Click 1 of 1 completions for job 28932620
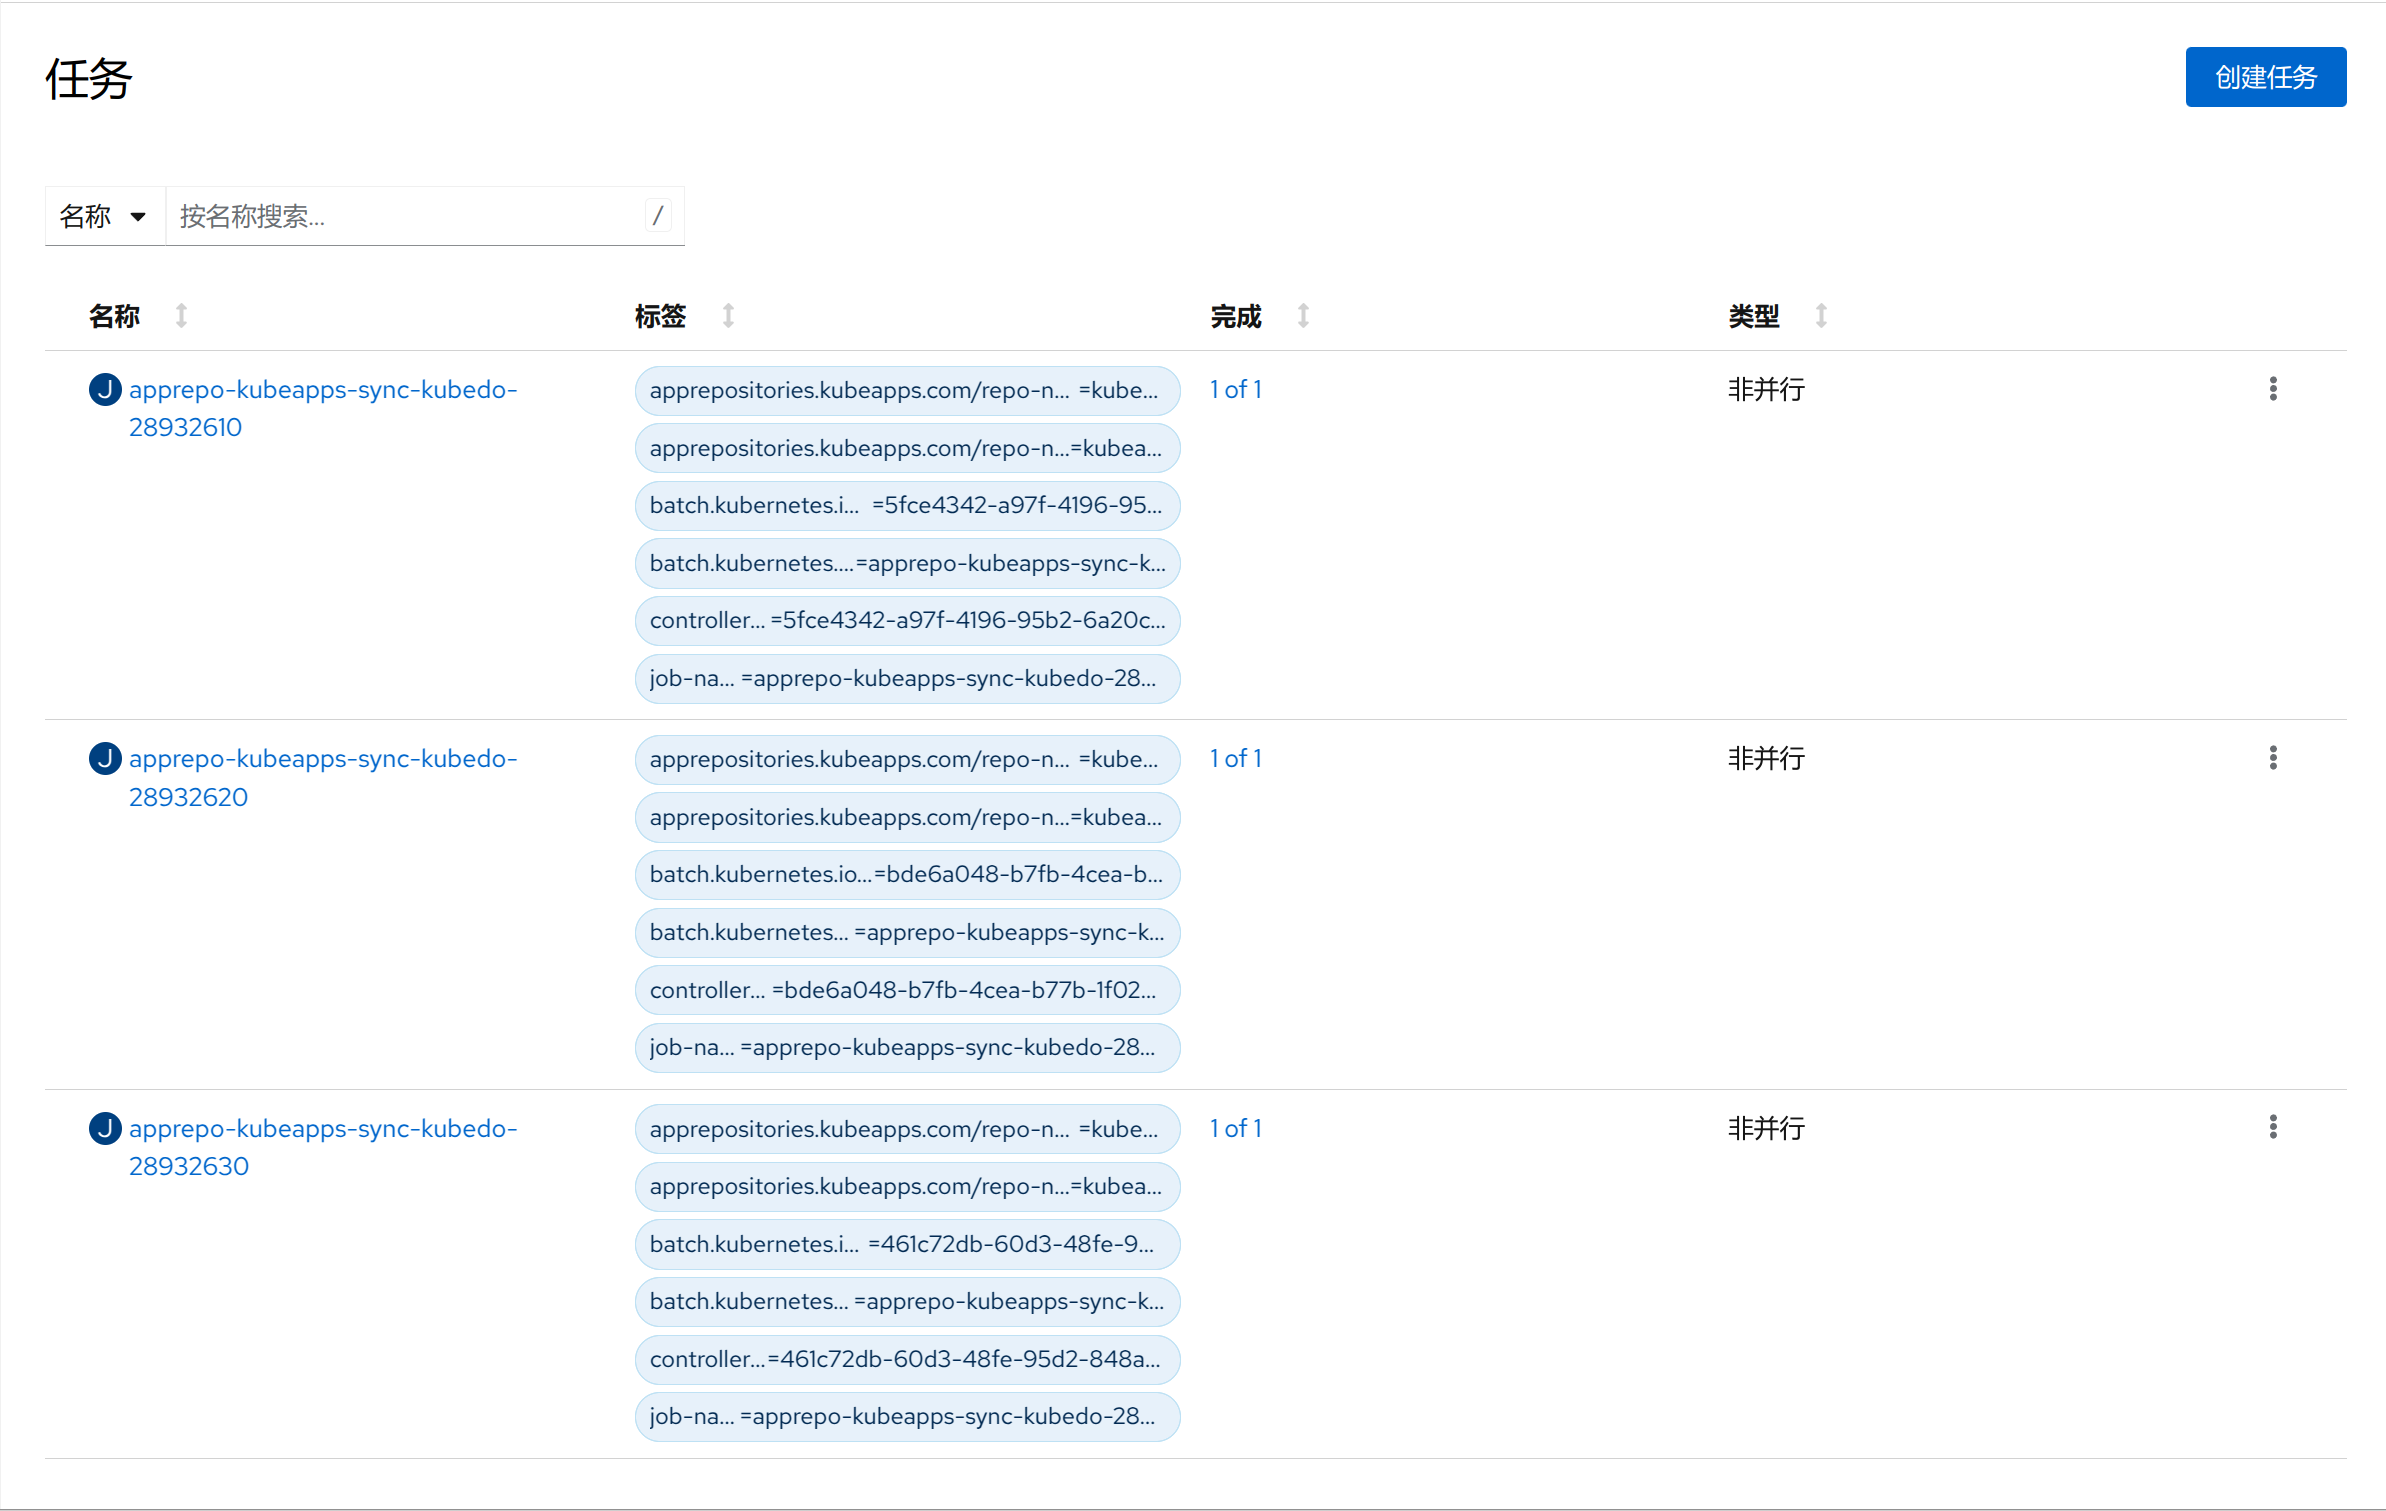The height and width of the screenshot is (1511, 2386). (1235, 758)
